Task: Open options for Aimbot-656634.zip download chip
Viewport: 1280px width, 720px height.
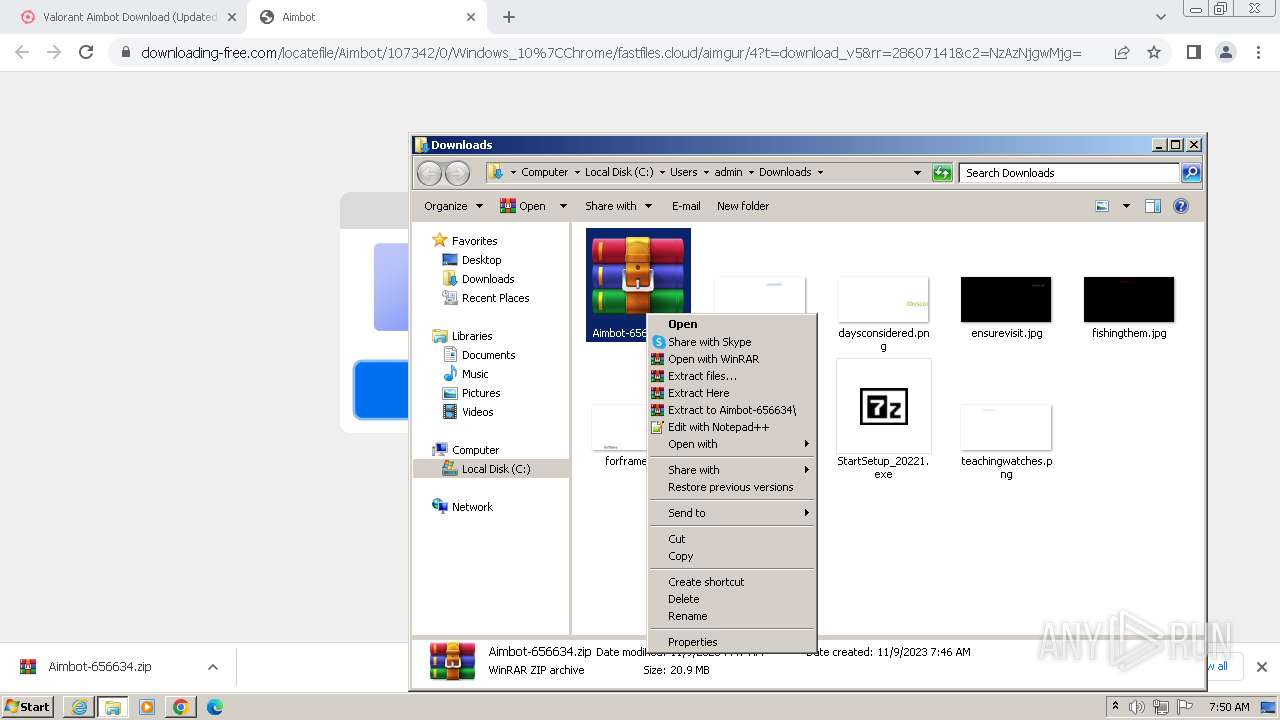Action: click(212, 667)
